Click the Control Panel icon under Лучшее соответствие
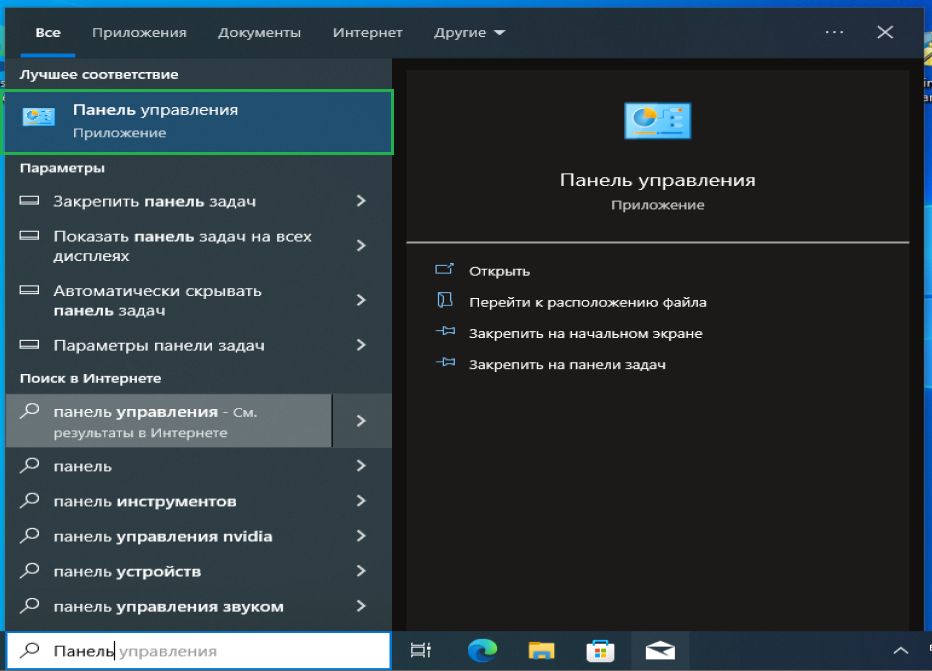The image size is (932, 671). click(x=38, y=118)
